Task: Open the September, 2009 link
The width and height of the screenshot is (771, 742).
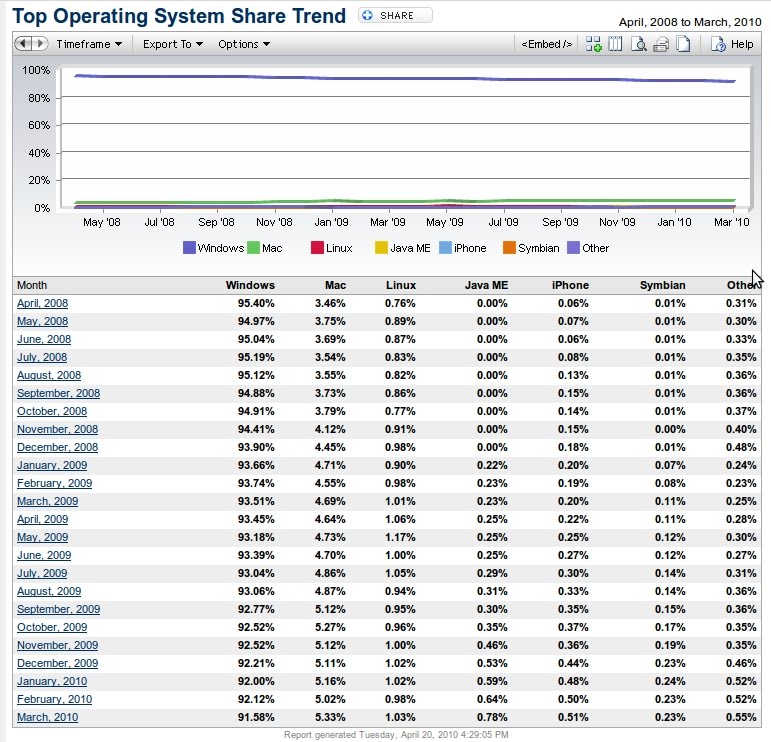Action: 58,609
